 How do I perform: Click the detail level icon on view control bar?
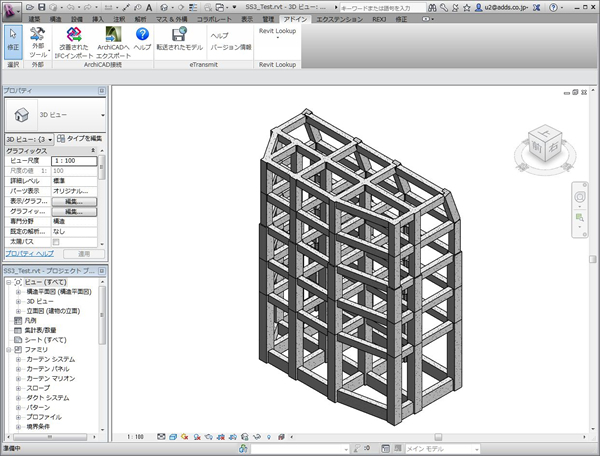tap(161, 436)
